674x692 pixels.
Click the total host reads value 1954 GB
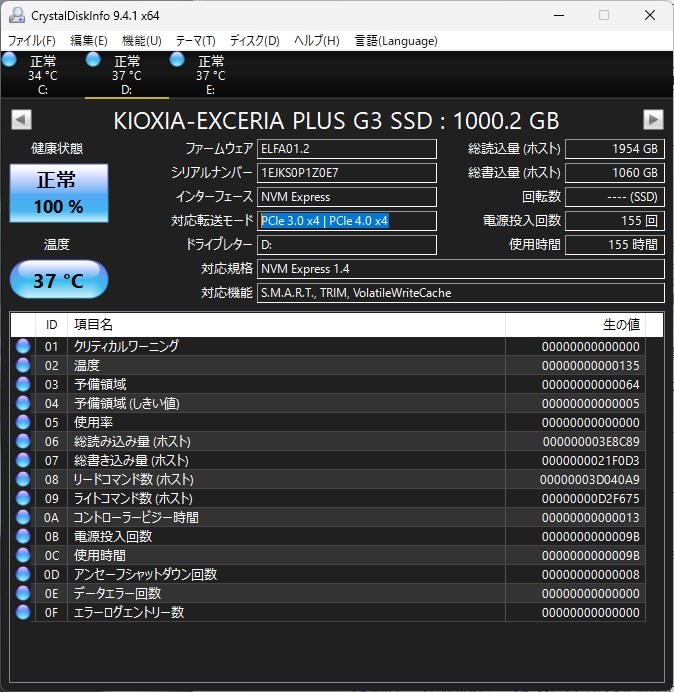pos(615,149)
